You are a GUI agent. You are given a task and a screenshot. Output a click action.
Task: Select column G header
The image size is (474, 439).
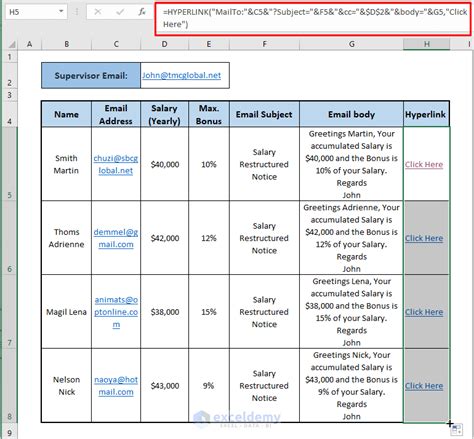351,44
